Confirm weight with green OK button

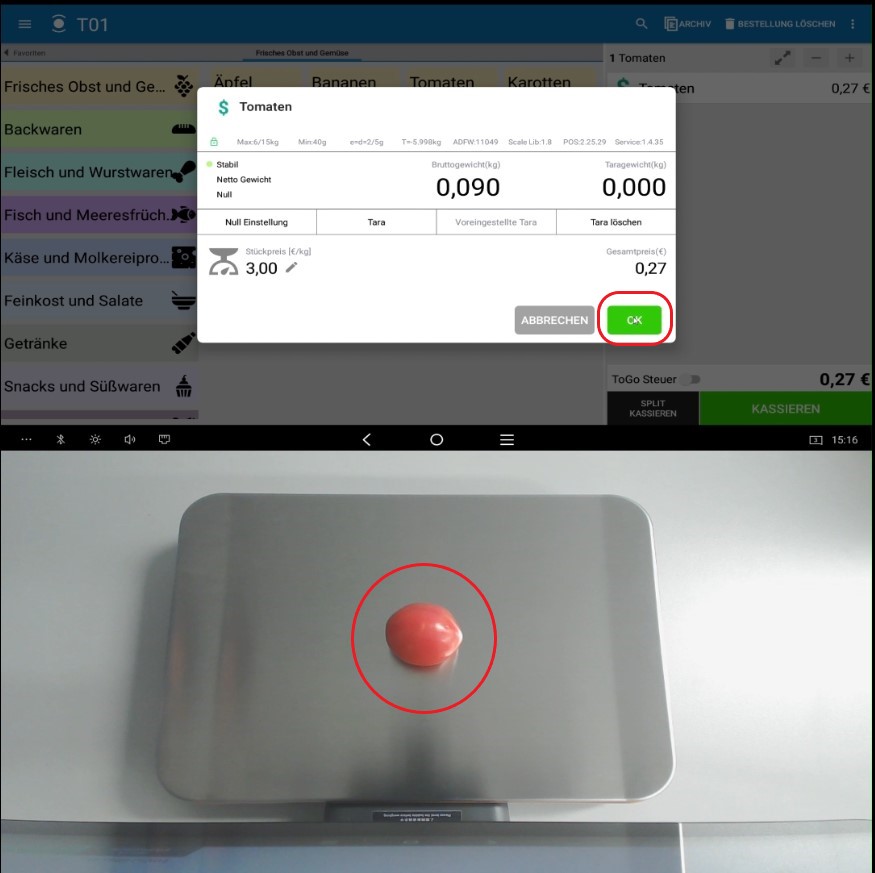click(x=634, y=320)
